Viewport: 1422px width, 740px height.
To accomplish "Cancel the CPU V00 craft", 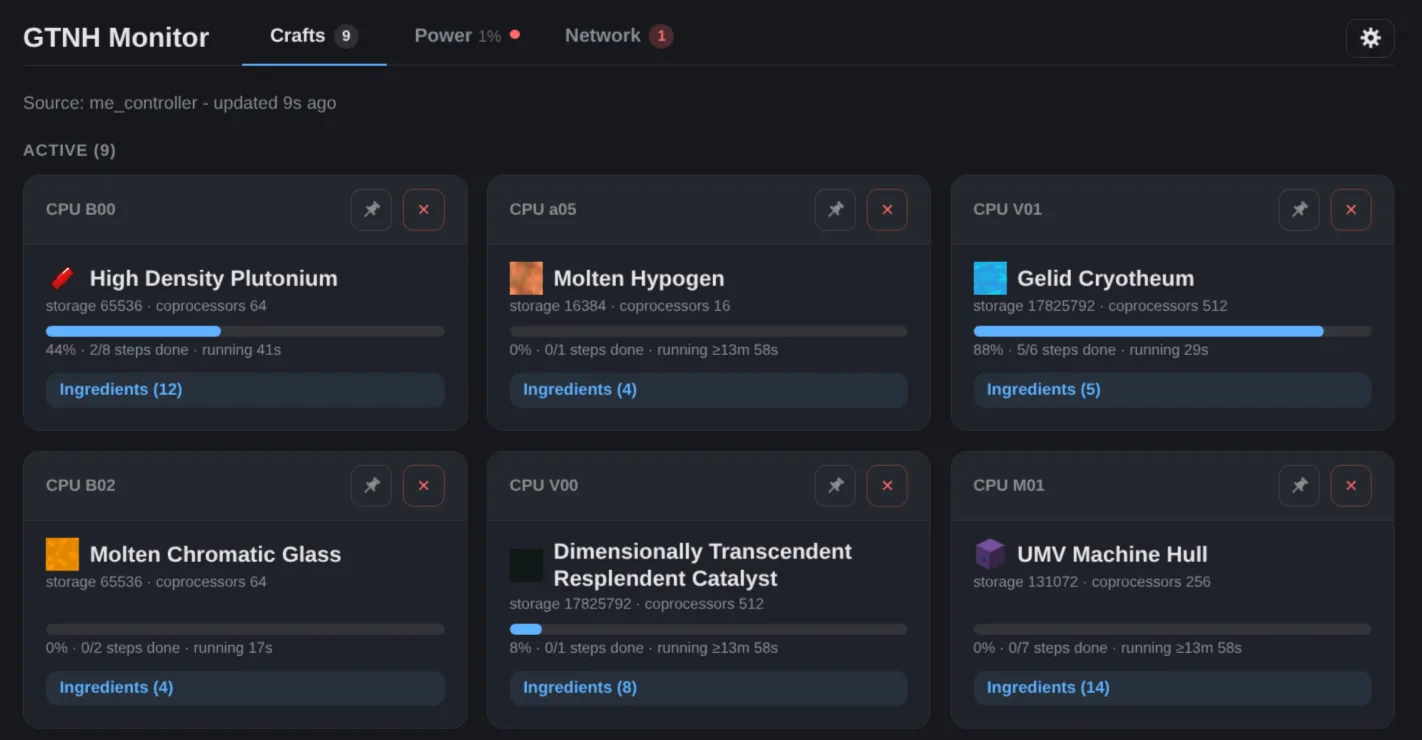I will [x=887, y=486].
